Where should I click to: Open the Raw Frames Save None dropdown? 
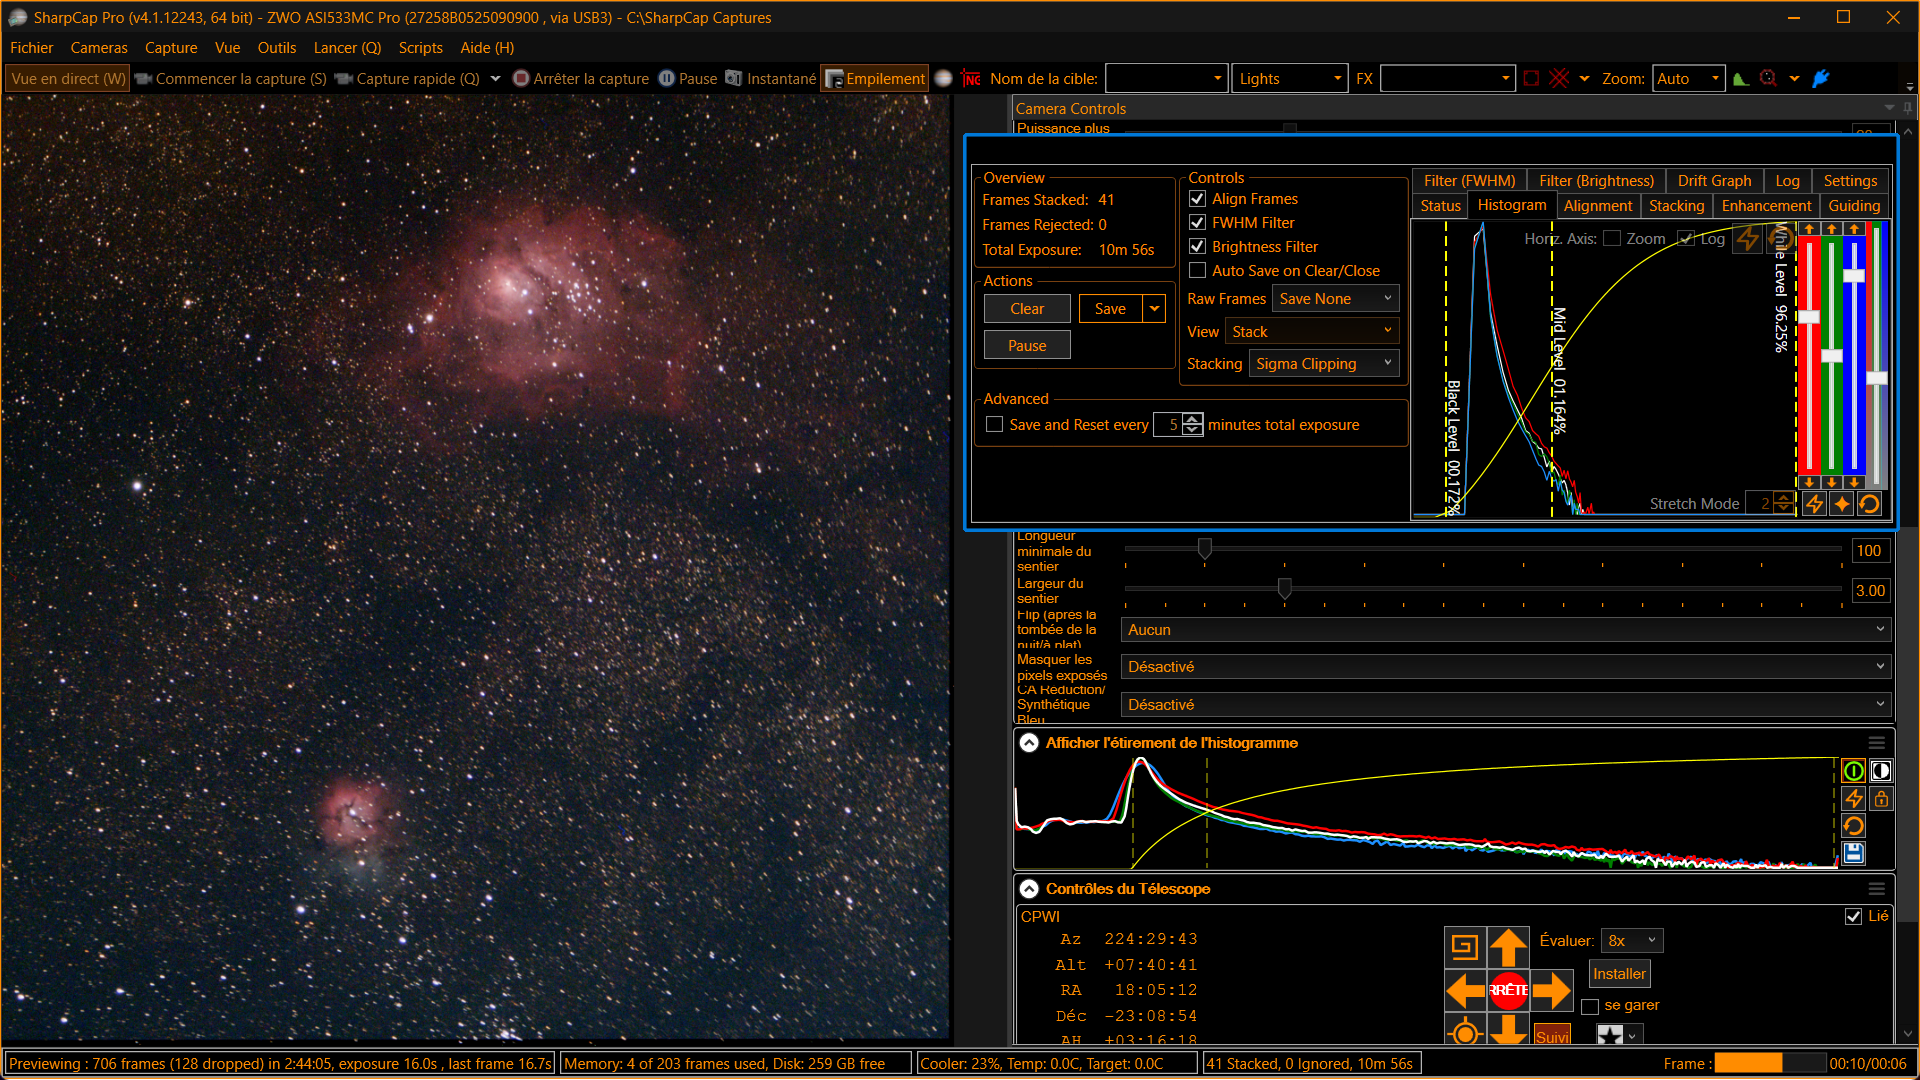tap(1336, 299)
